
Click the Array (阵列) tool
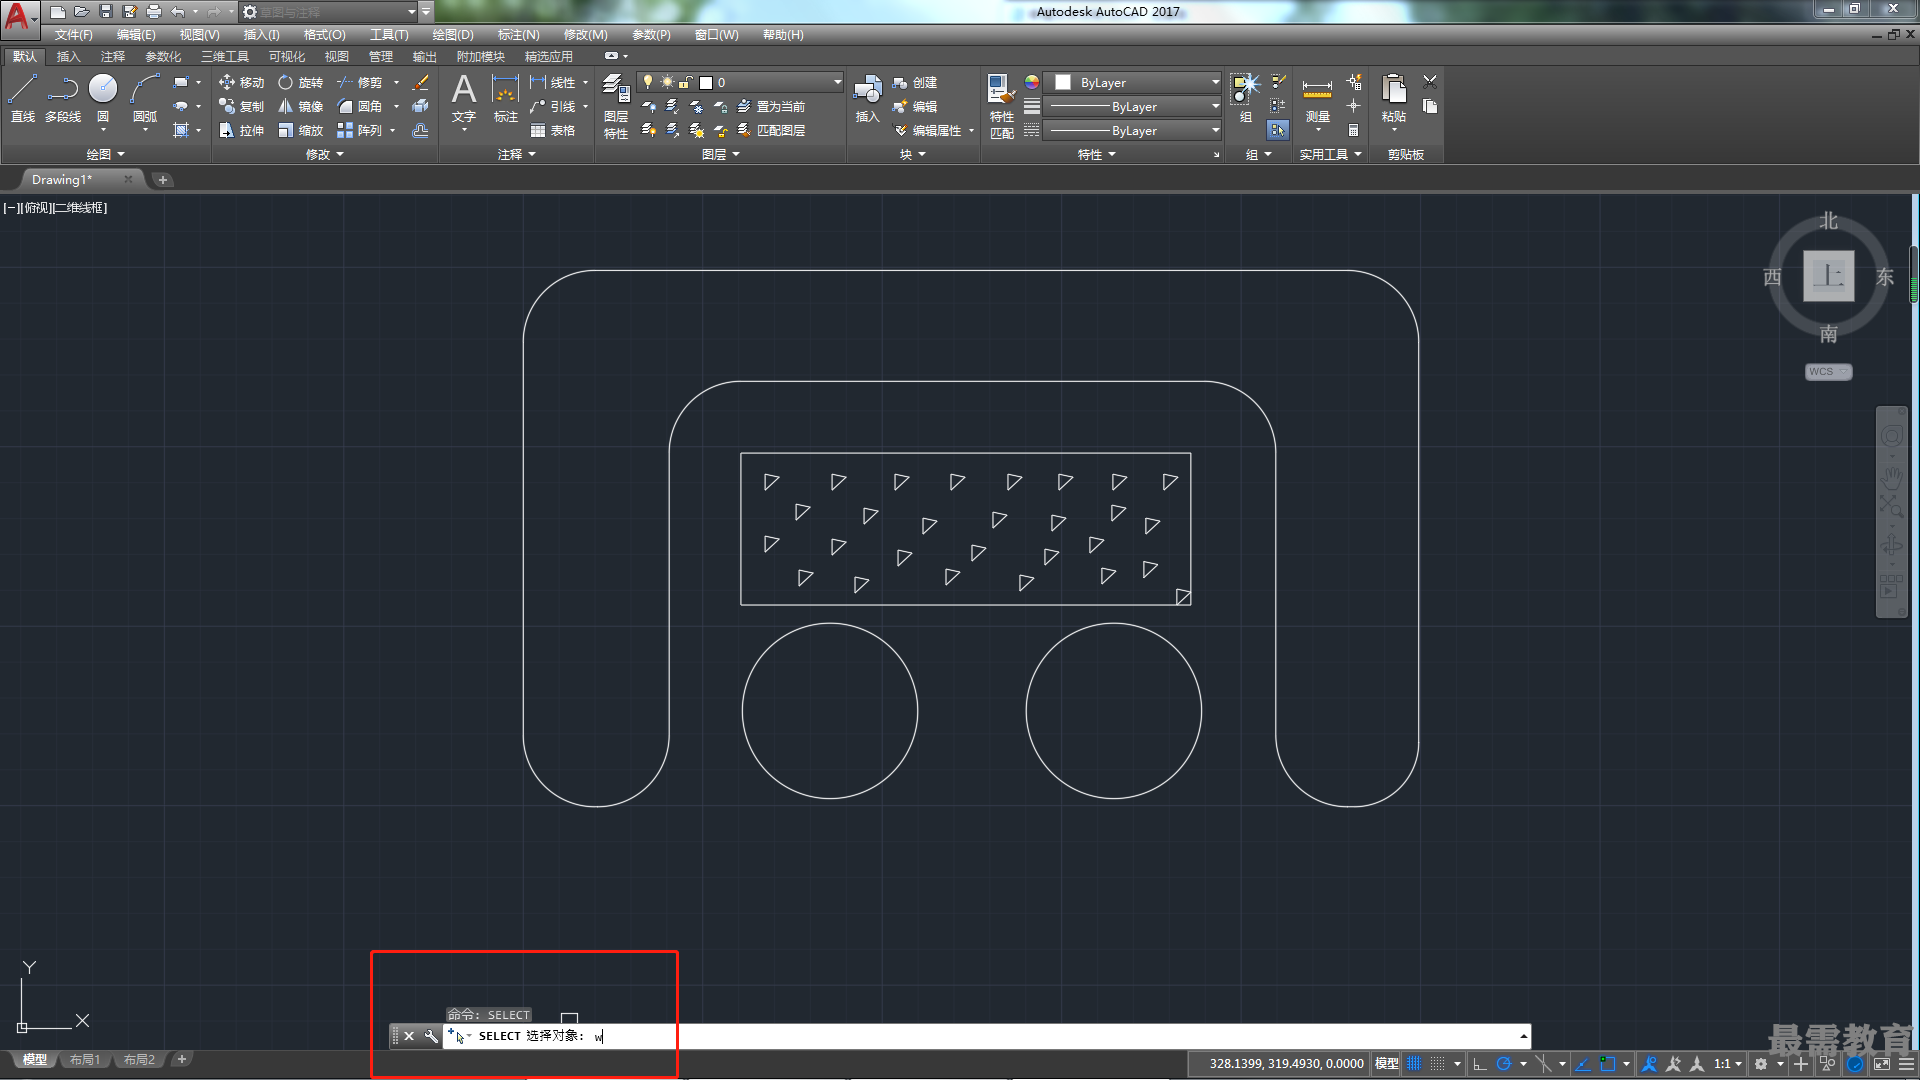click(360, 130)
